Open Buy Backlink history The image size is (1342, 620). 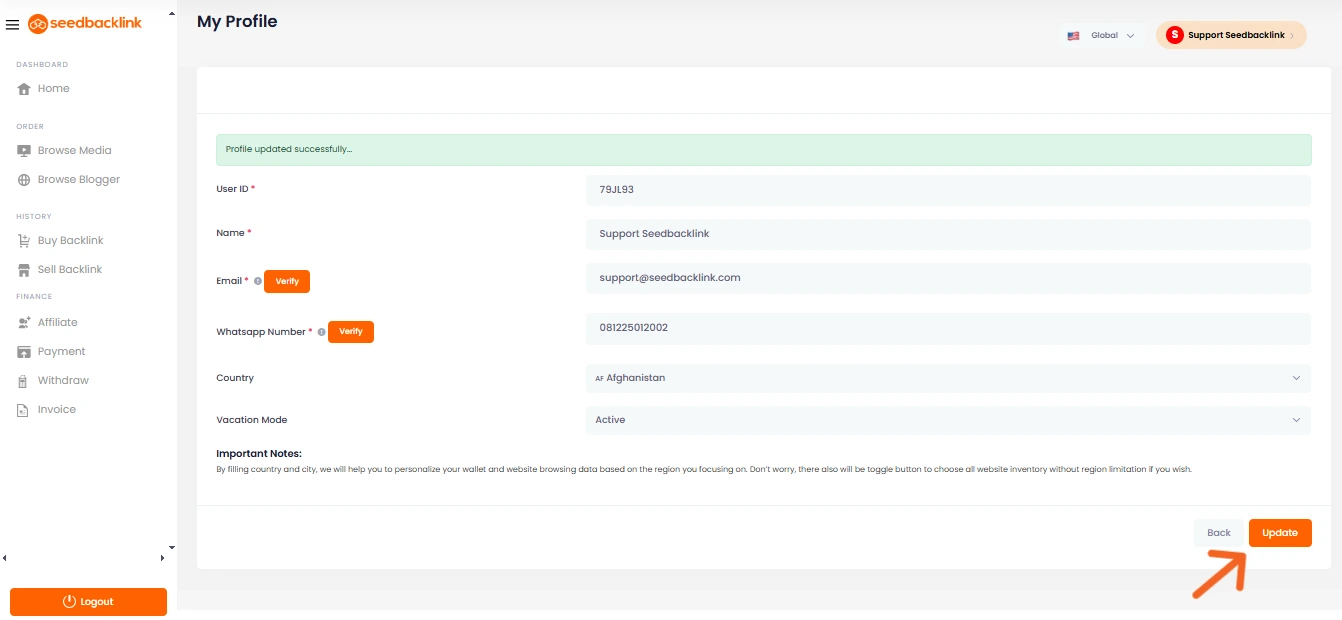70,241
